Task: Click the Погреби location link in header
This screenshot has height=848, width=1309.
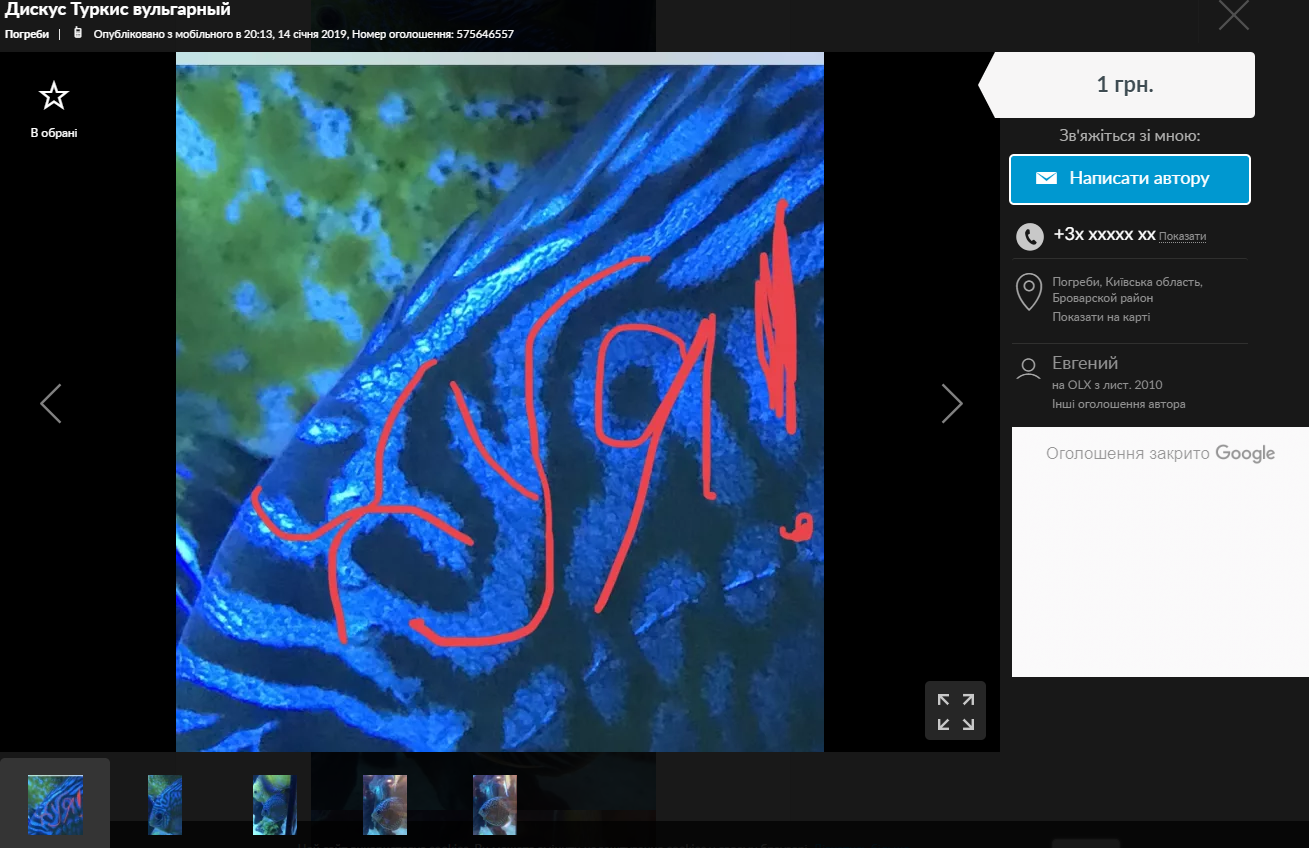Action: [x=27, y=34]
